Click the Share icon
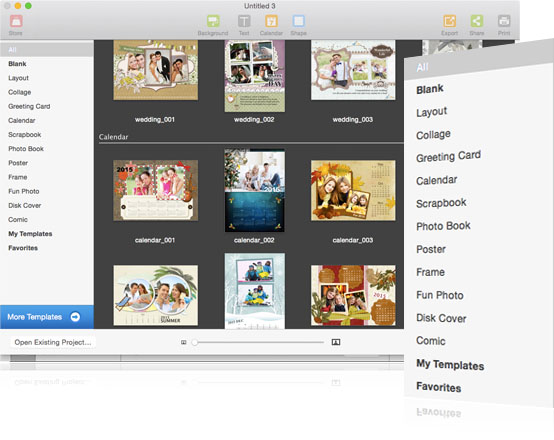This screenshot has height=440, width=554. (477, 21)
